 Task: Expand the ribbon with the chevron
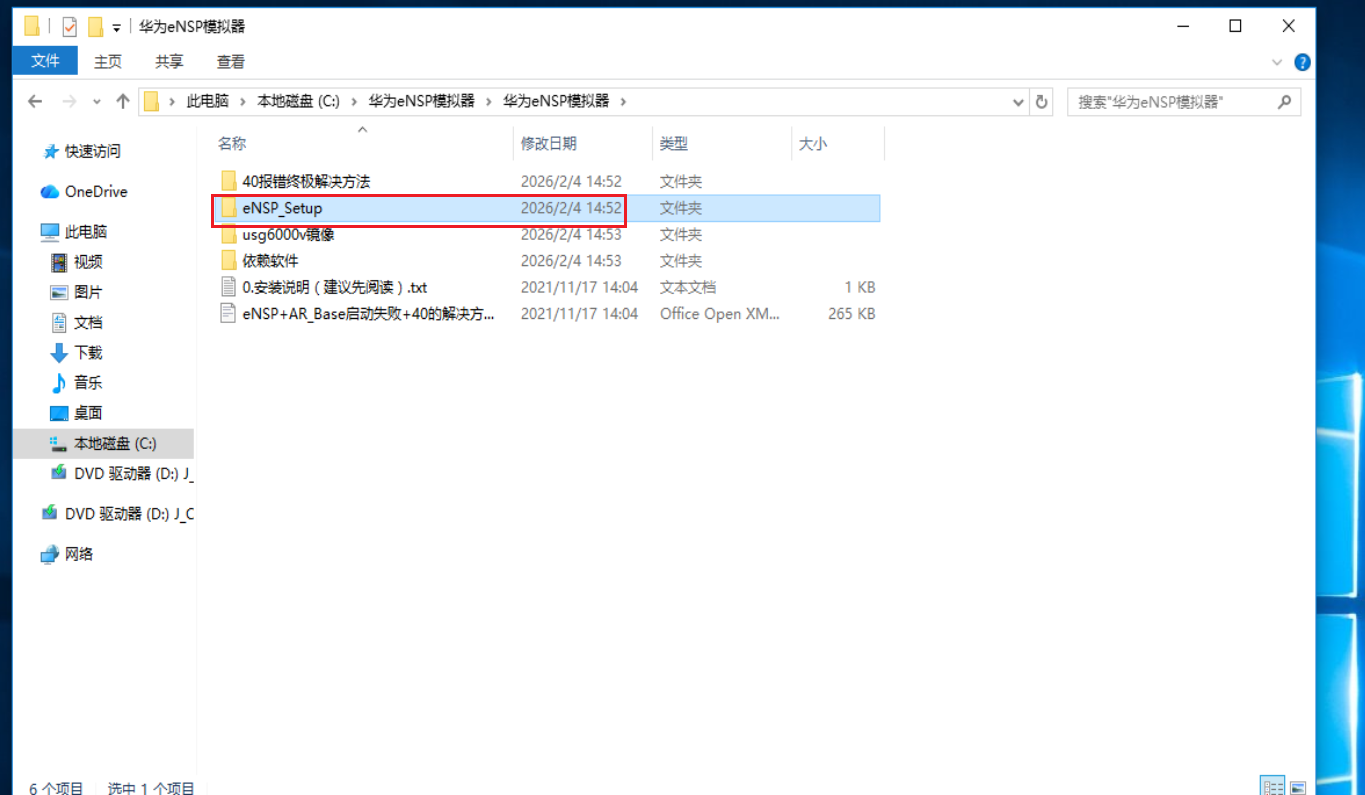point(1277,62)
